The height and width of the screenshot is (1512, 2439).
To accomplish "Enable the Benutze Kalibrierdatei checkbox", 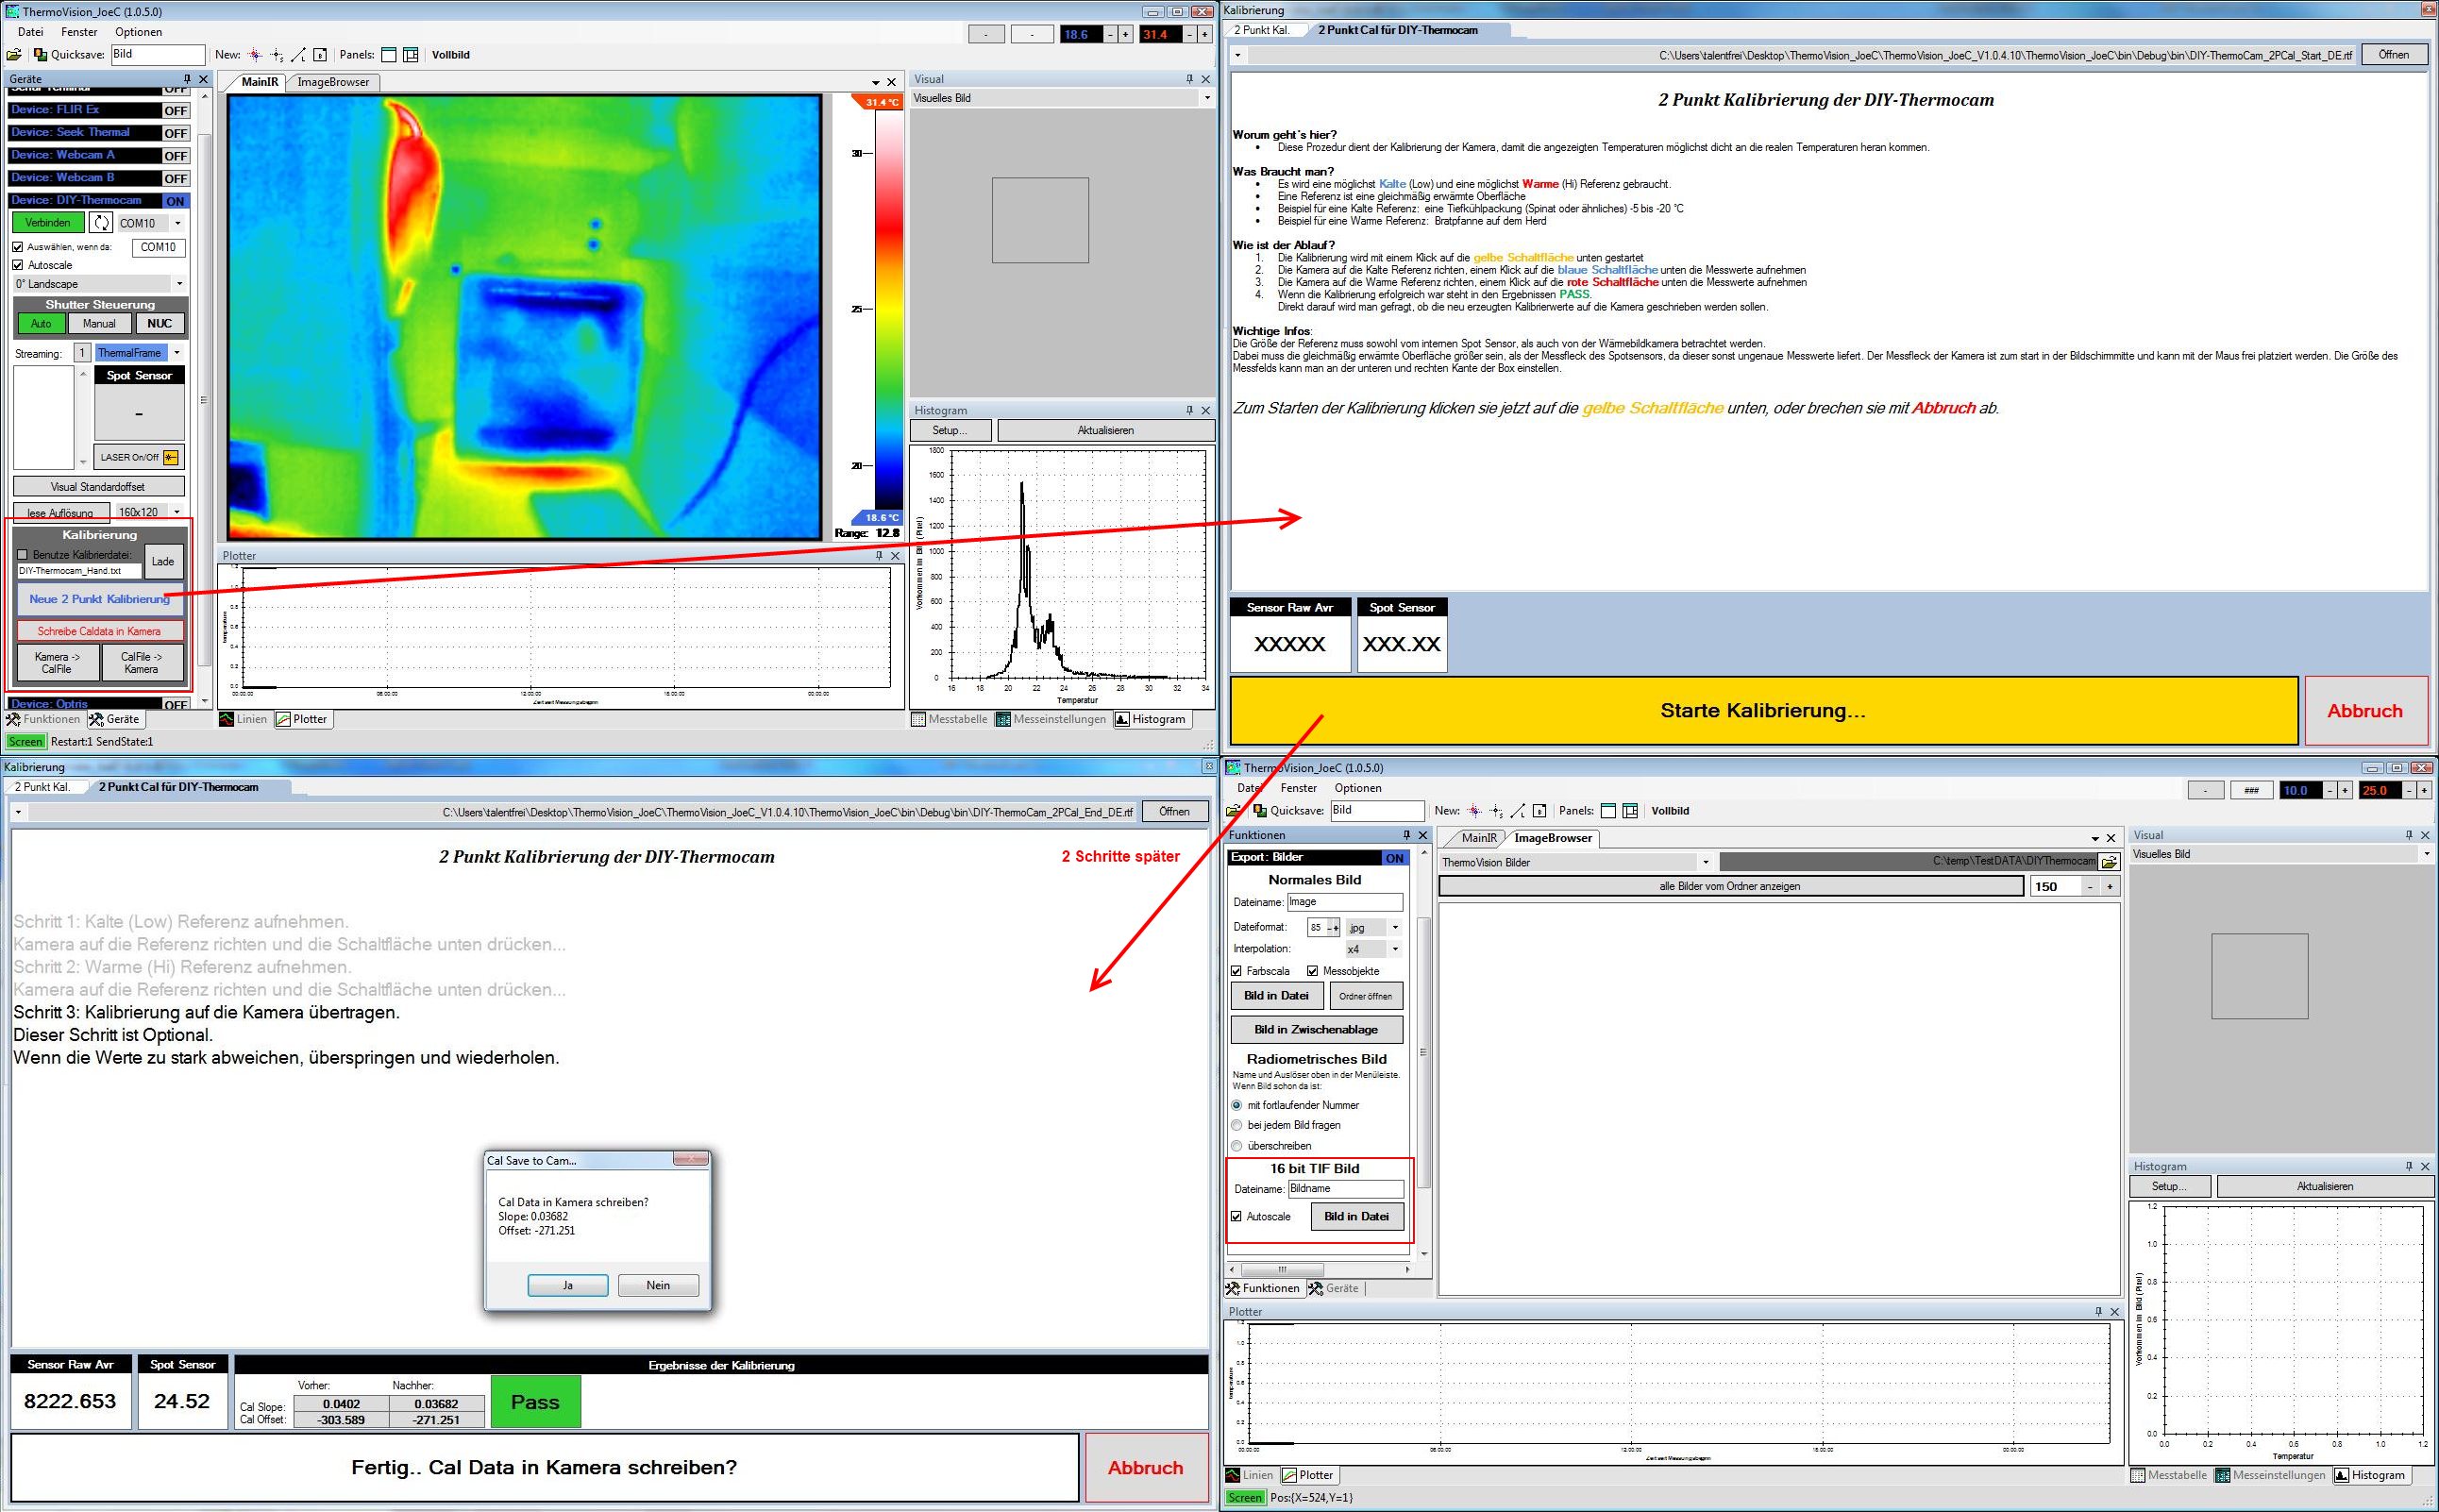I will (23, 555).
